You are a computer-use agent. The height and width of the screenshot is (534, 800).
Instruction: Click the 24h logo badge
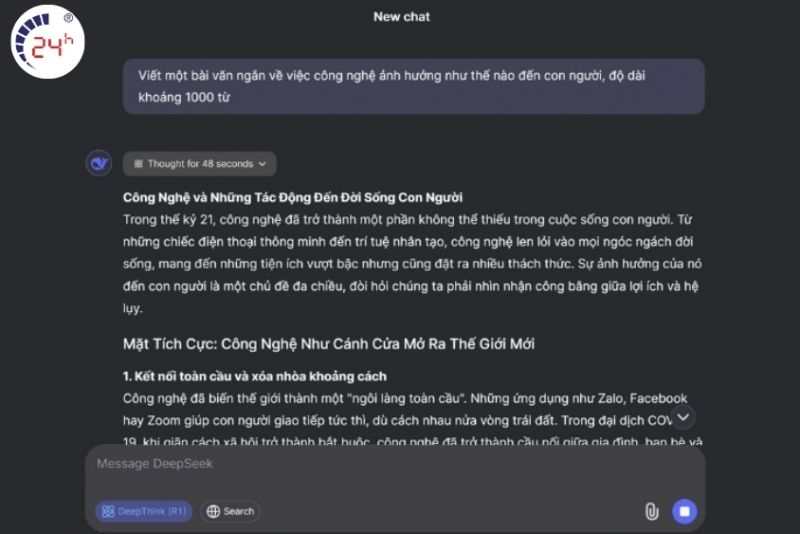coord(47,42)
